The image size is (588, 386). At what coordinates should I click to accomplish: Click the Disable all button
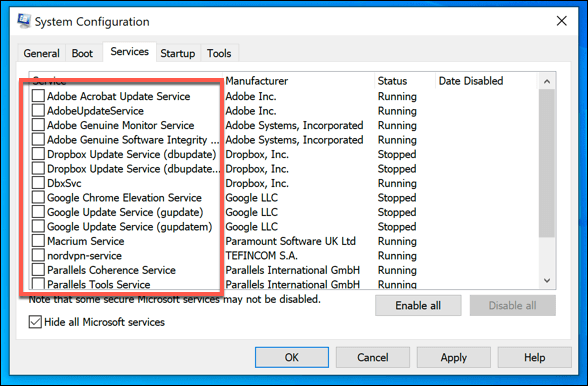coord(512,305)
